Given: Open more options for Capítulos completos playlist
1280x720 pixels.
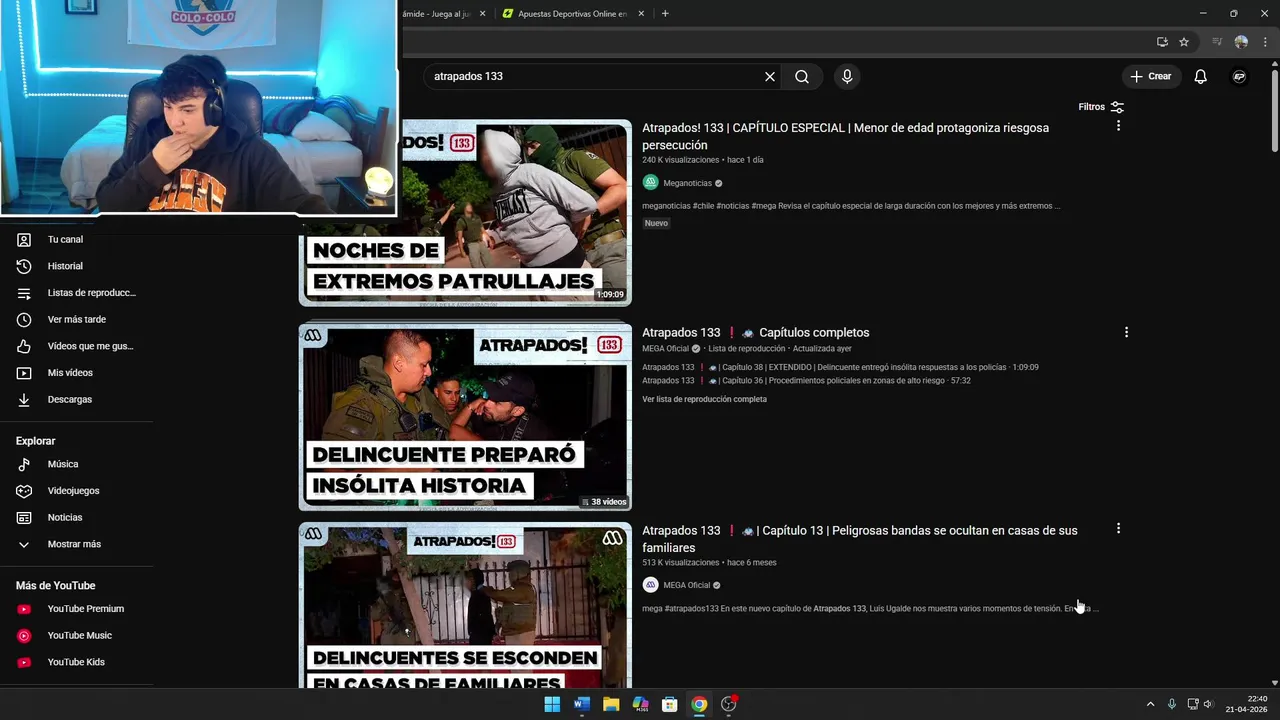Looking at the screenshot, I should click(x=1126, y=333).
